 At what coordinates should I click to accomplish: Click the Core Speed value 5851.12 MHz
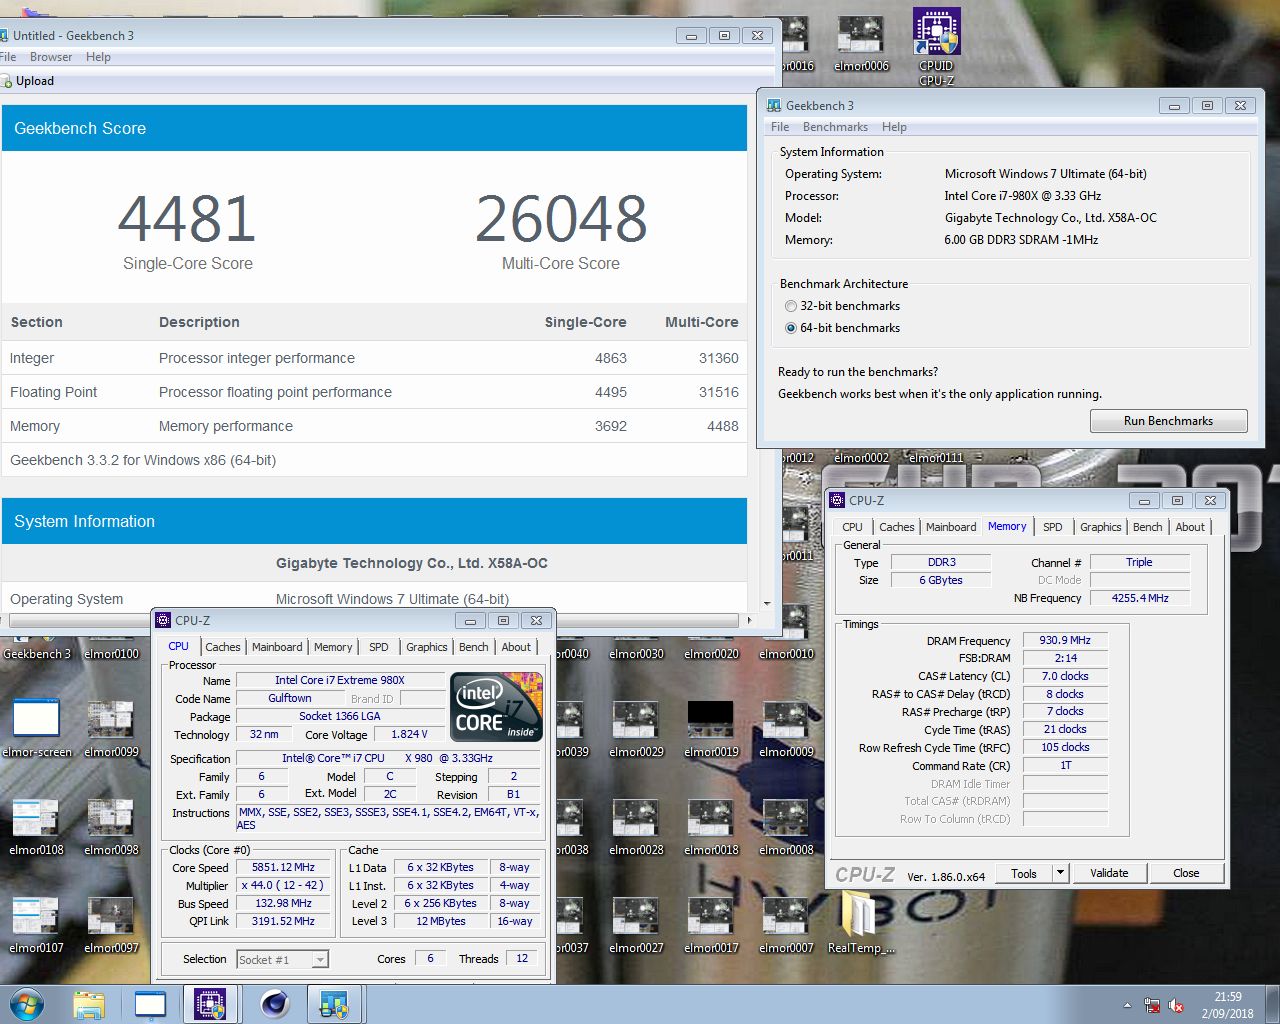[x=283, y=868]
